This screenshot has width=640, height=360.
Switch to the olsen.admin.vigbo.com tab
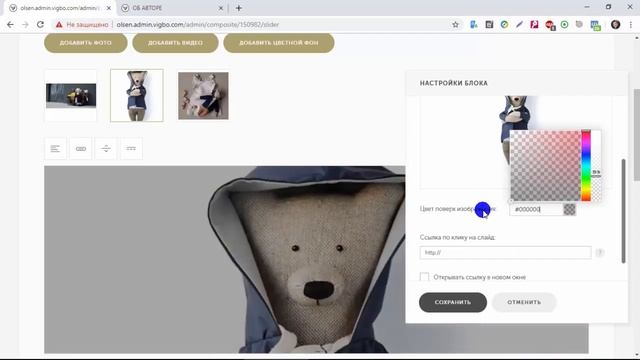pos(59,8)
